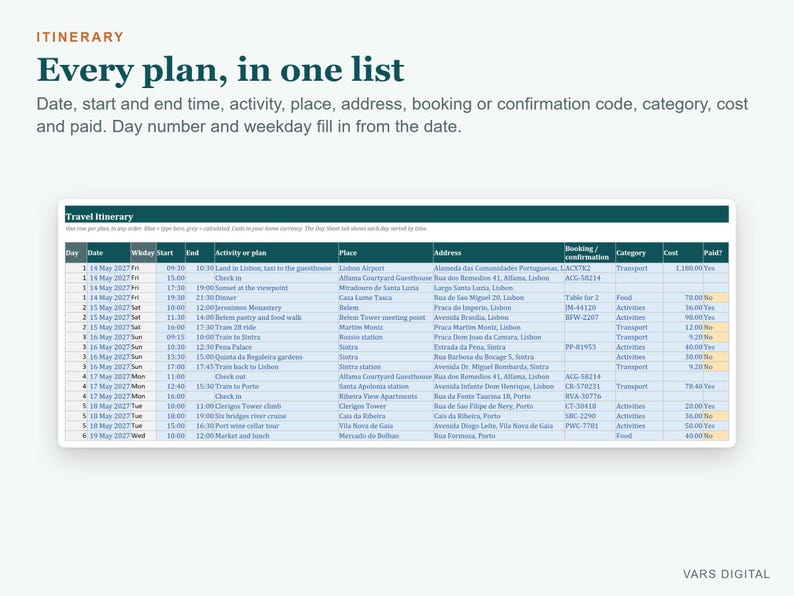Select the 'Activity or plan' column header
794x596 pixels.
pyautogui.click(x=276, y=253)
